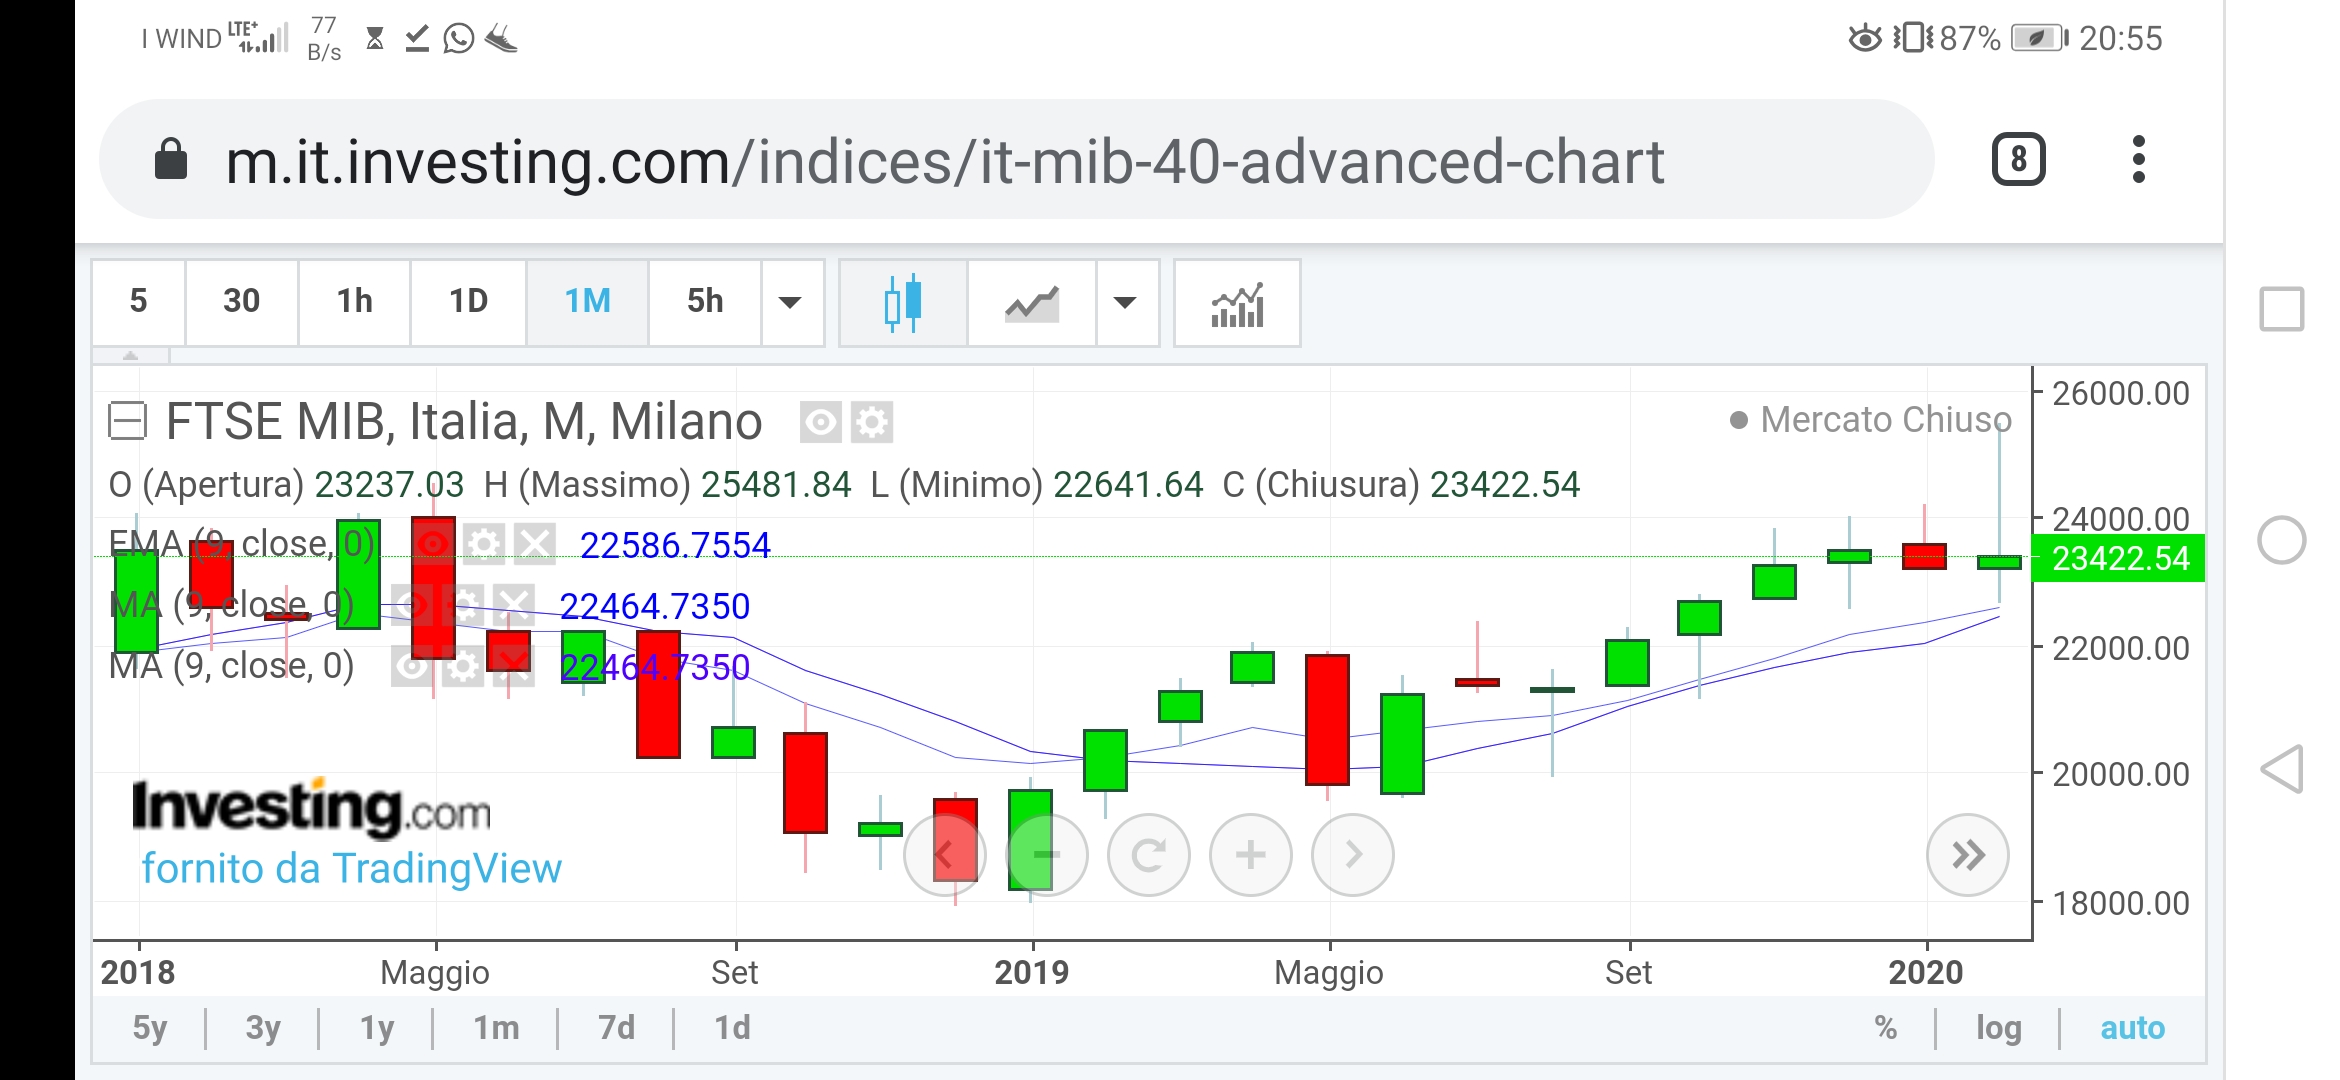Set range to 1m
Screen dimensions: 2340x1080
(x=496, y=1028)
